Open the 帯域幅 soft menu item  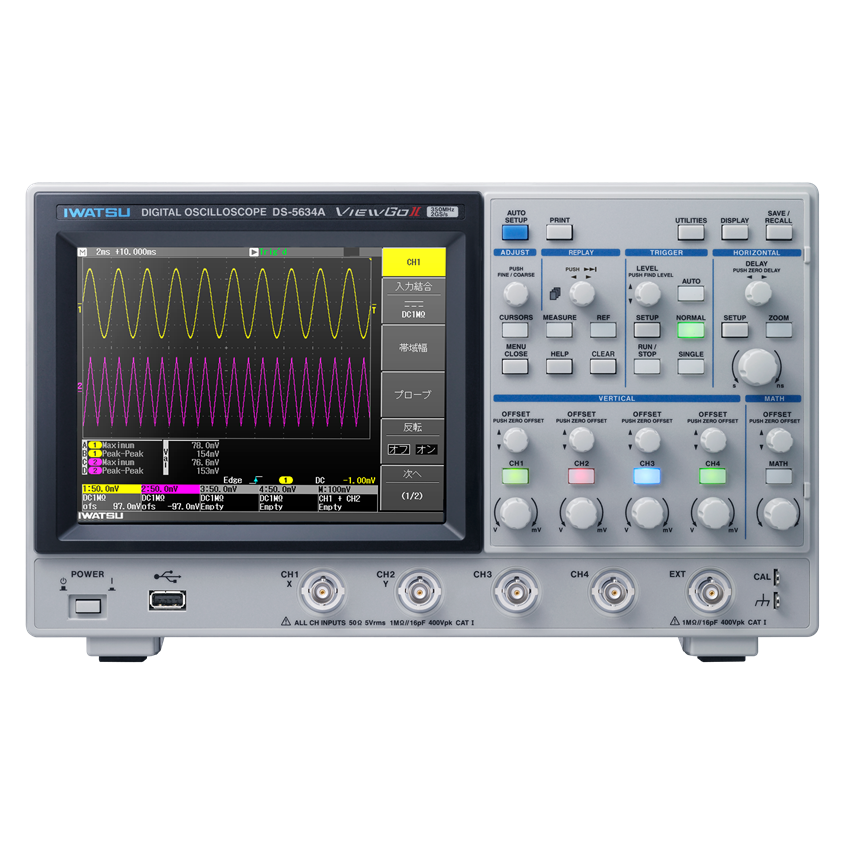413,348
